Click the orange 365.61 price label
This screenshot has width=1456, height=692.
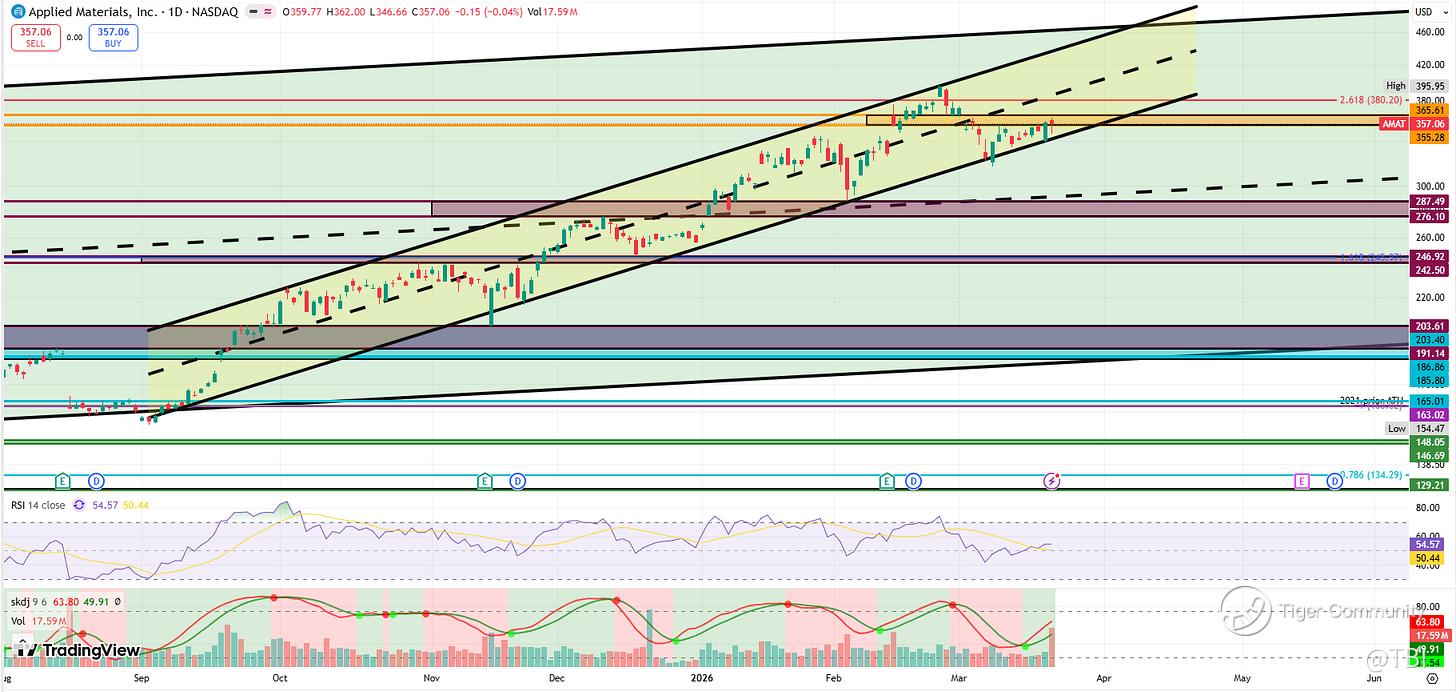pos(1430,111)
